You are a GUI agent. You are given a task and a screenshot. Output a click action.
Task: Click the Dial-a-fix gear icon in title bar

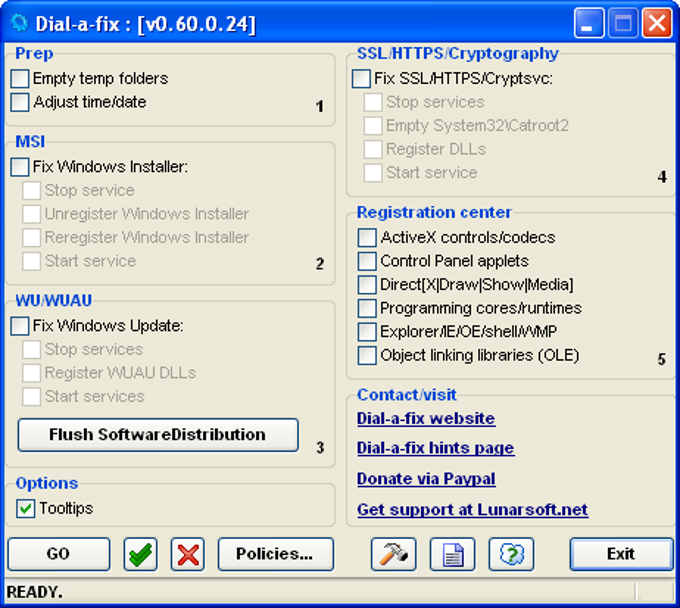coord(20,23)
